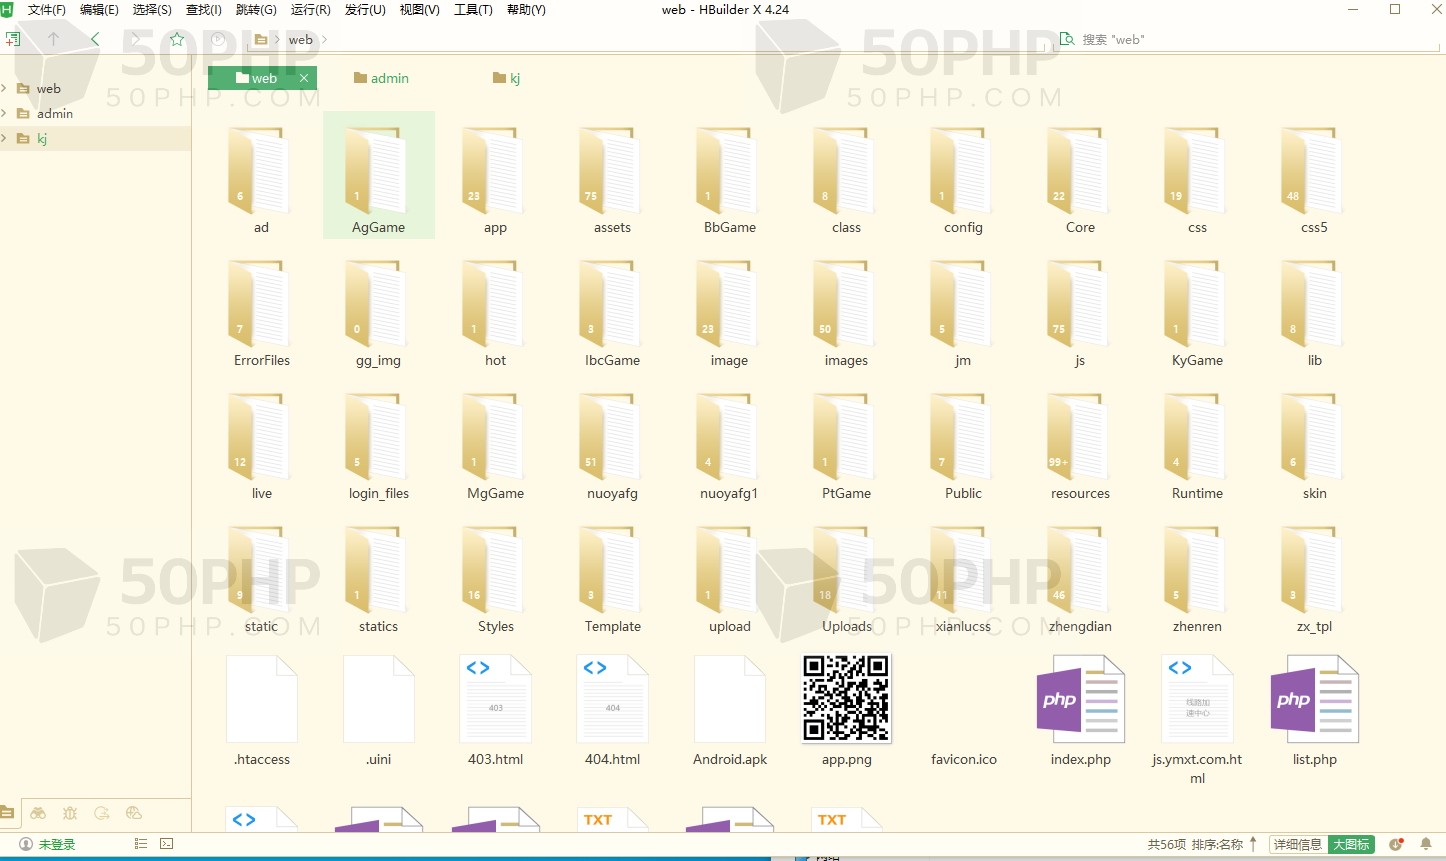
Task: Expand the kj folder in project tree
Action: tap(5, 139)
